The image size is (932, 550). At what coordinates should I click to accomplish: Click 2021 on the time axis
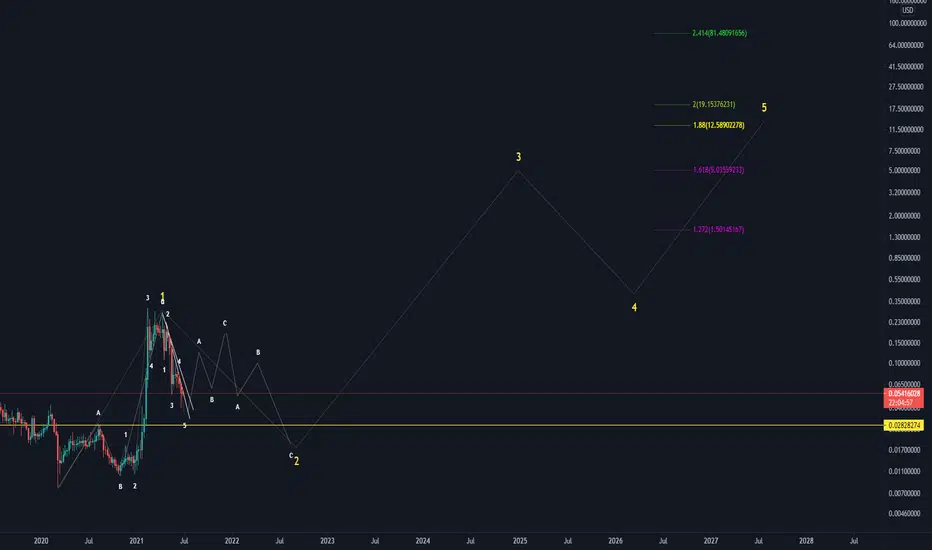coord(137,541)
